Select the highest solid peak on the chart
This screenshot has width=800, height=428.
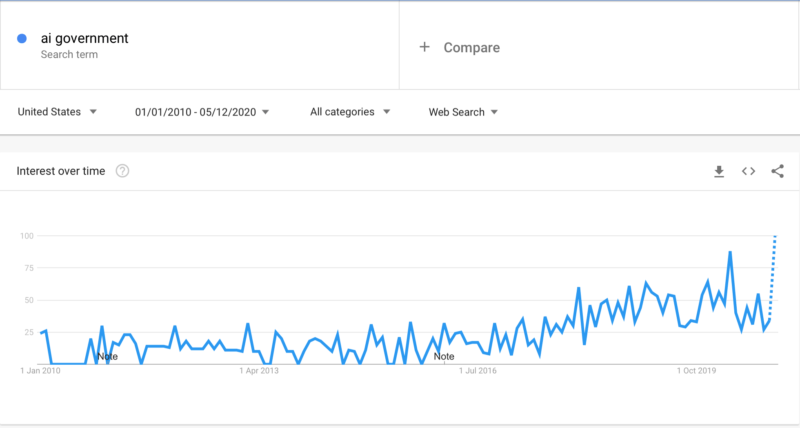730,251
